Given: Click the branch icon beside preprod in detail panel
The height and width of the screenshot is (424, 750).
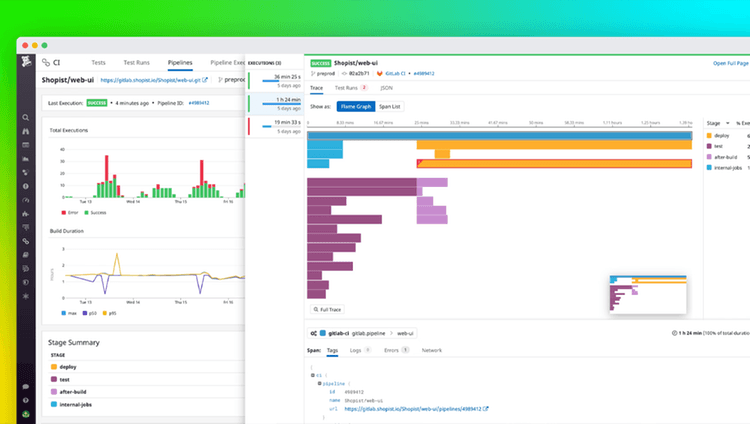Looking at the screenshot, I should (313, 73).
